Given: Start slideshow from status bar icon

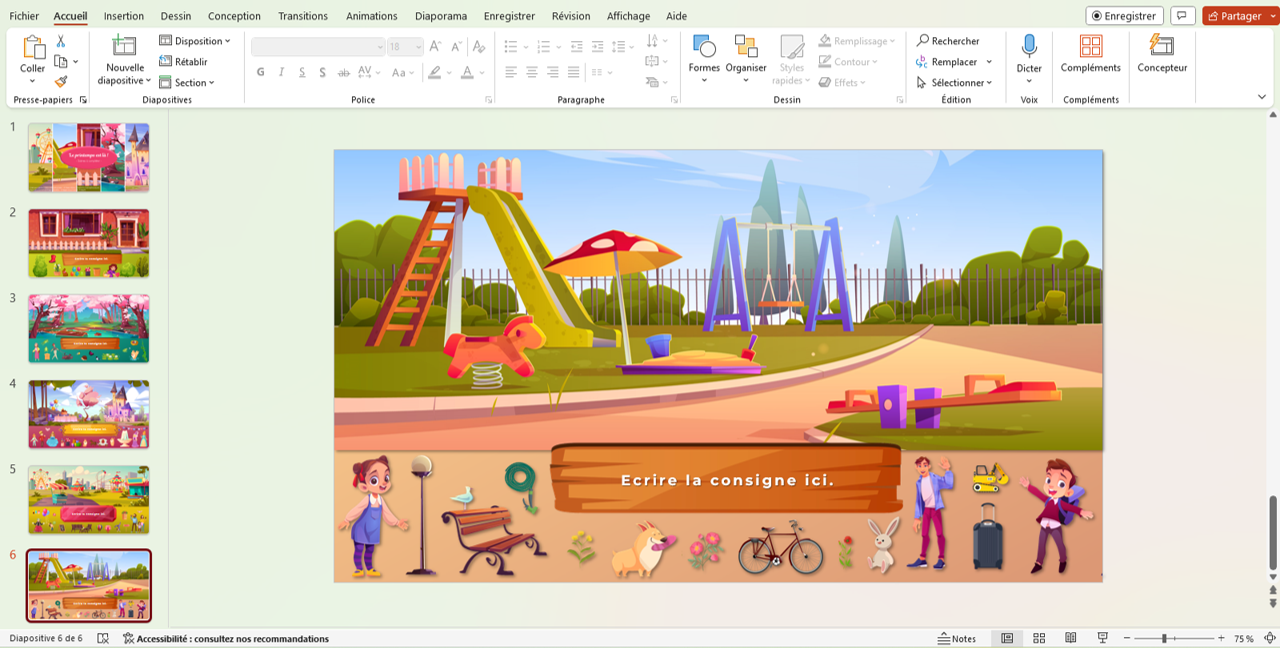Looking at the screenshot, I should tap(1103, 638).
